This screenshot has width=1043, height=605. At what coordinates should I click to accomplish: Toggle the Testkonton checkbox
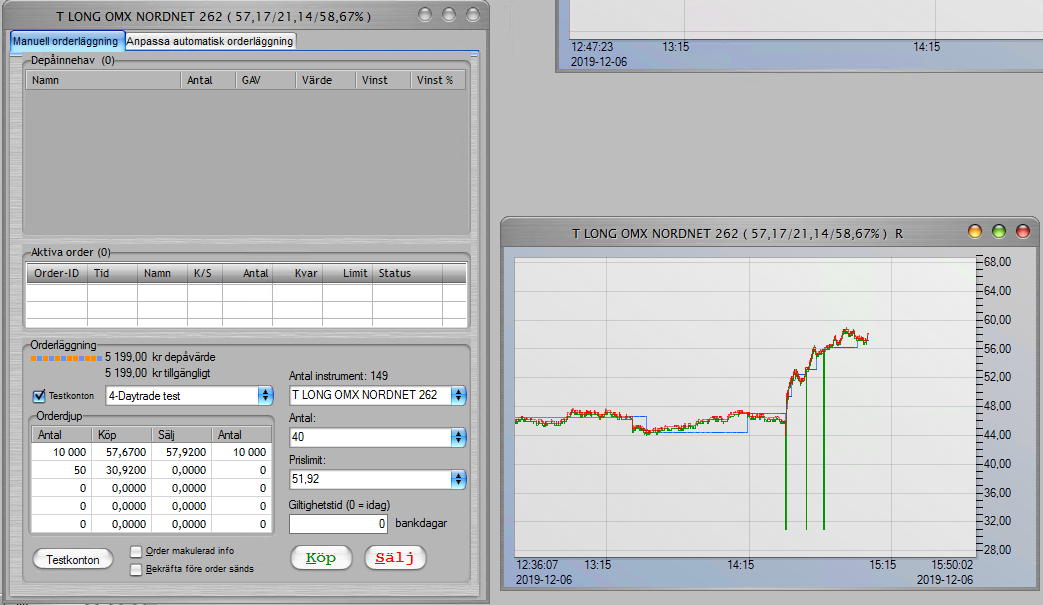(x=40, y=396)
